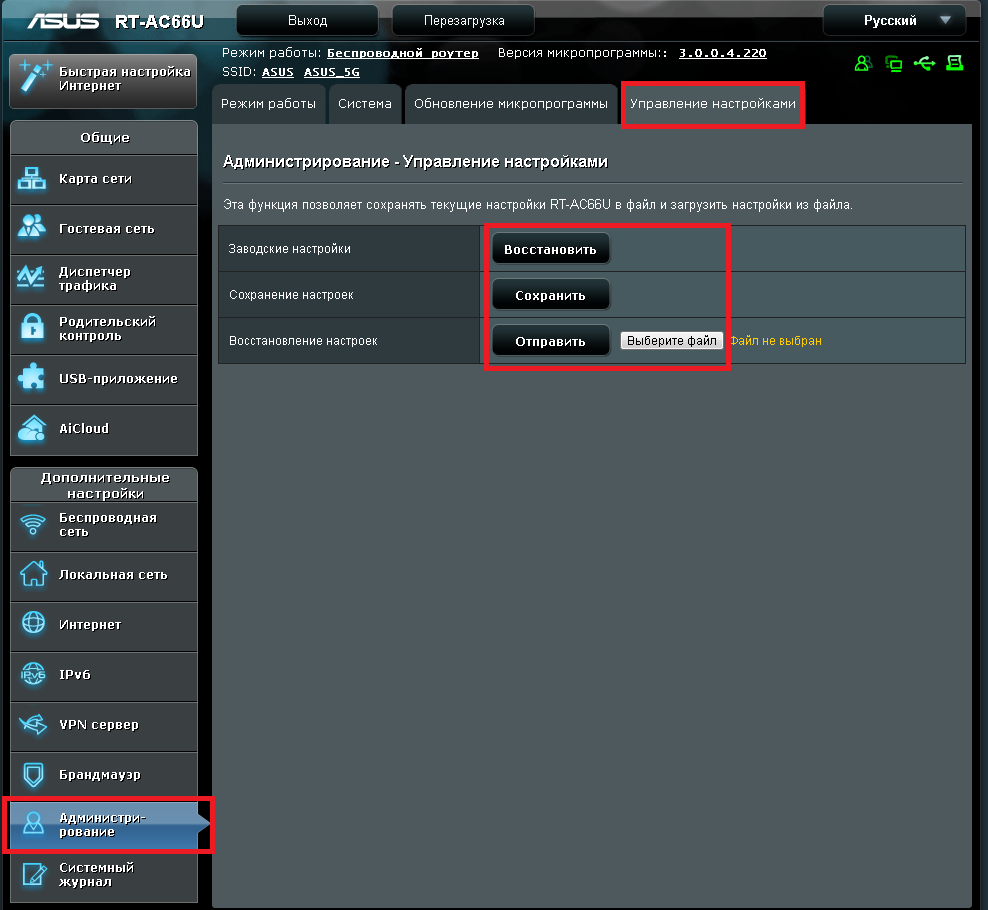988x910 pixels.
Task: Click the Выход logout button
Action: click(x=307, y=20)
